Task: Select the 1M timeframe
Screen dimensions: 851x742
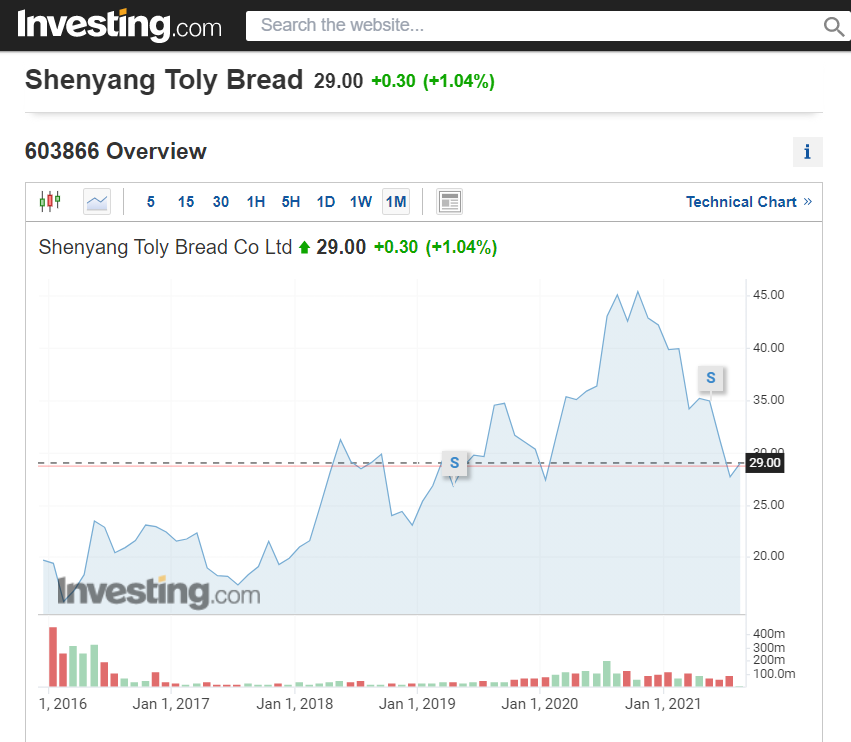Action: coord(396,202)
